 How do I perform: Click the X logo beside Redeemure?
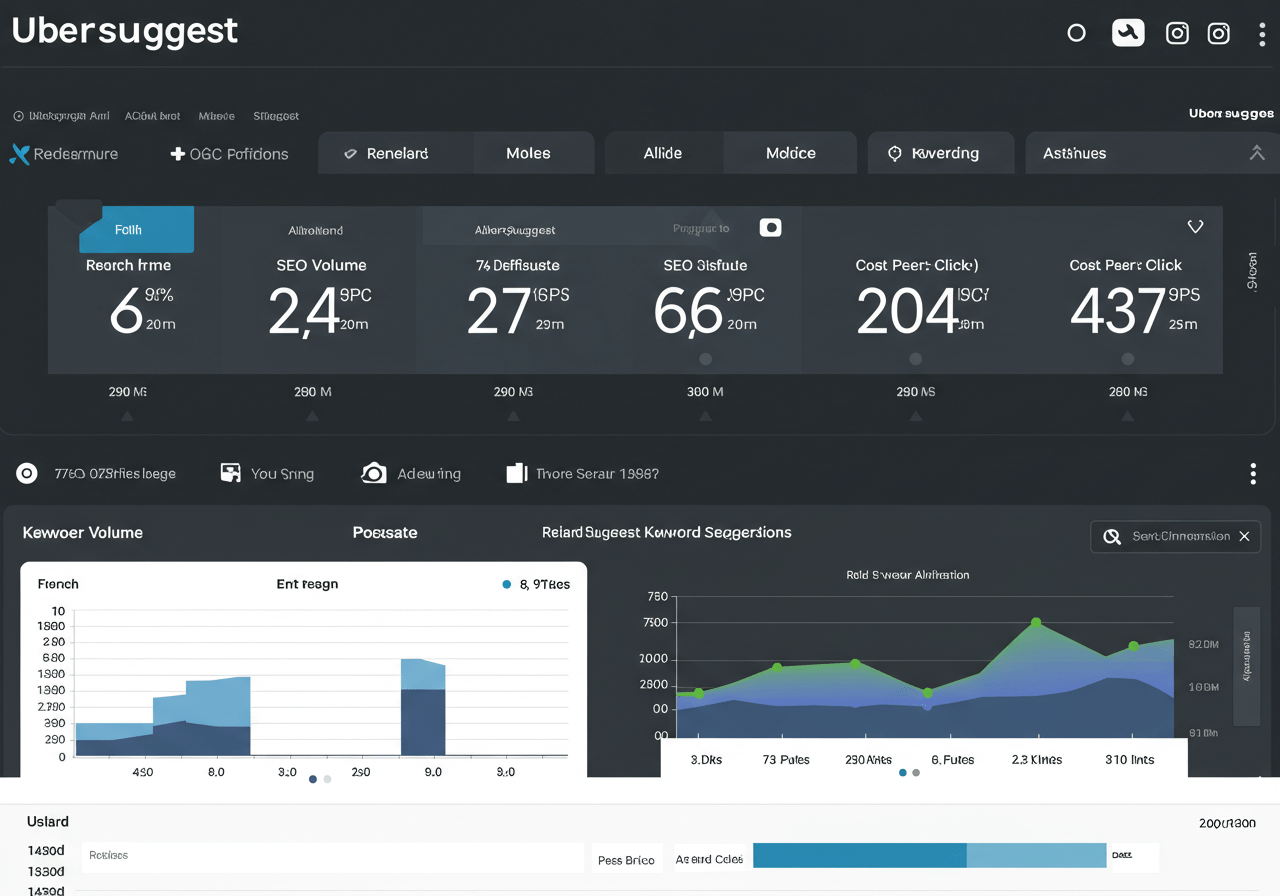(19, 154)
